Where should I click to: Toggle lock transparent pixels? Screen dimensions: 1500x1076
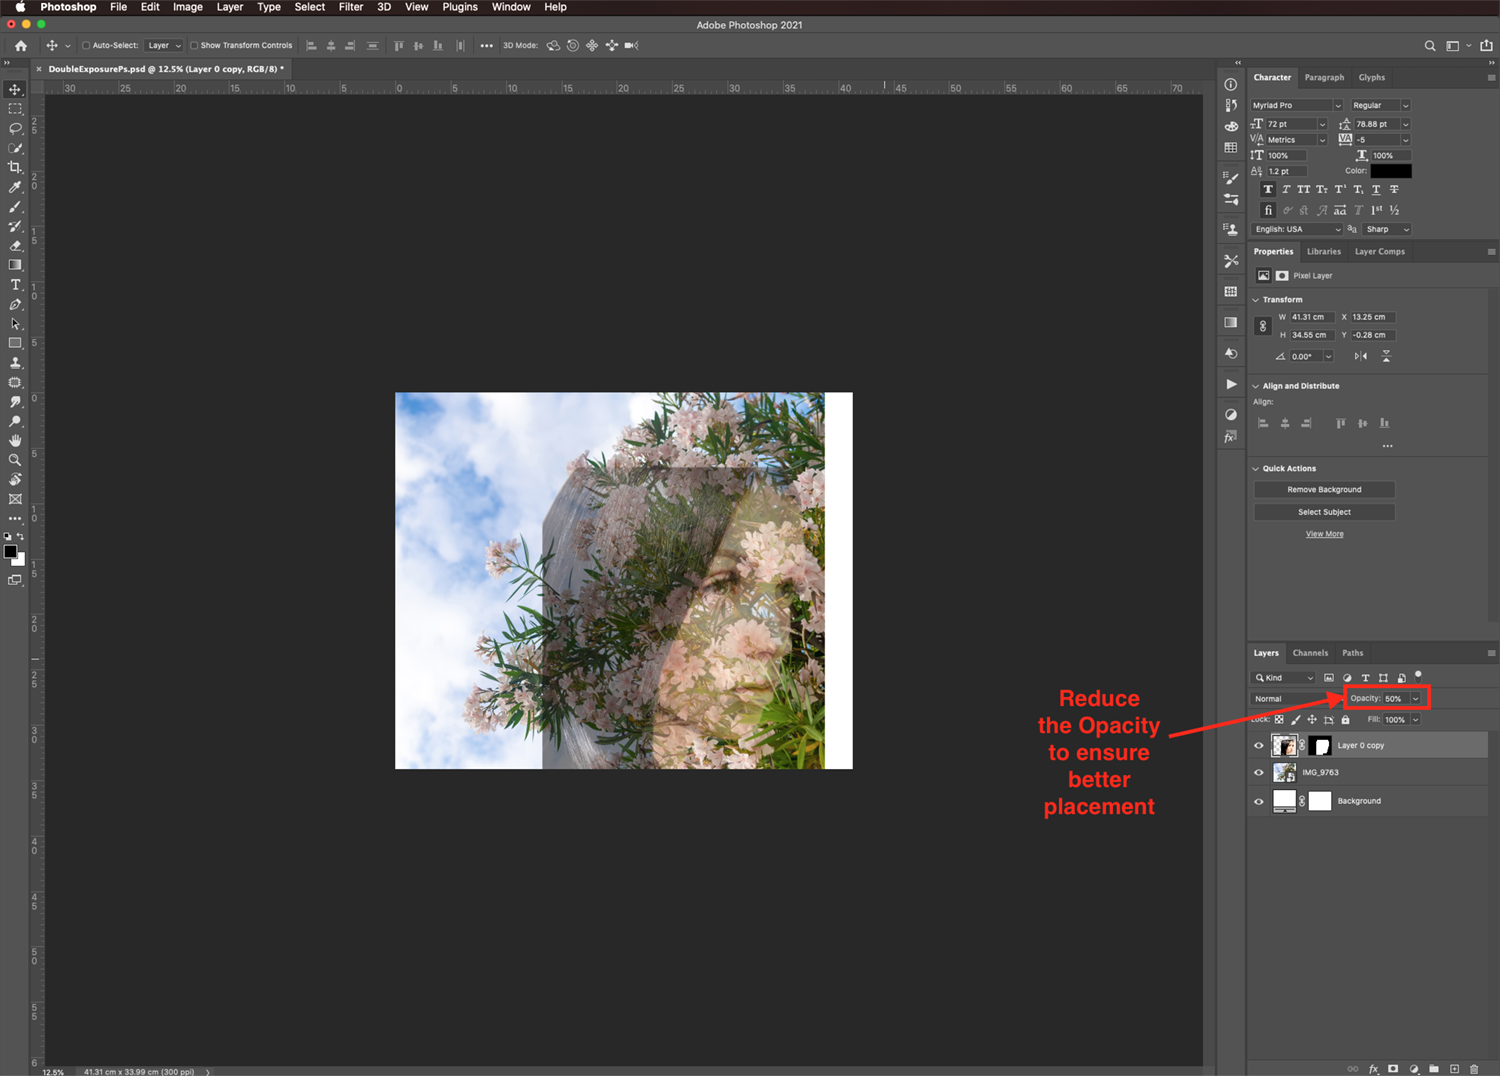(x=1279, y=720)
